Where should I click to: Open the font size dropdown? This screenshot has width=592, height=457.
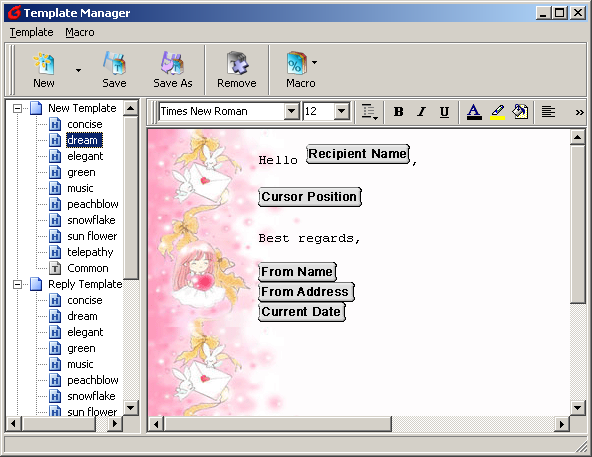pyautogui.click(x=341, y=111)
